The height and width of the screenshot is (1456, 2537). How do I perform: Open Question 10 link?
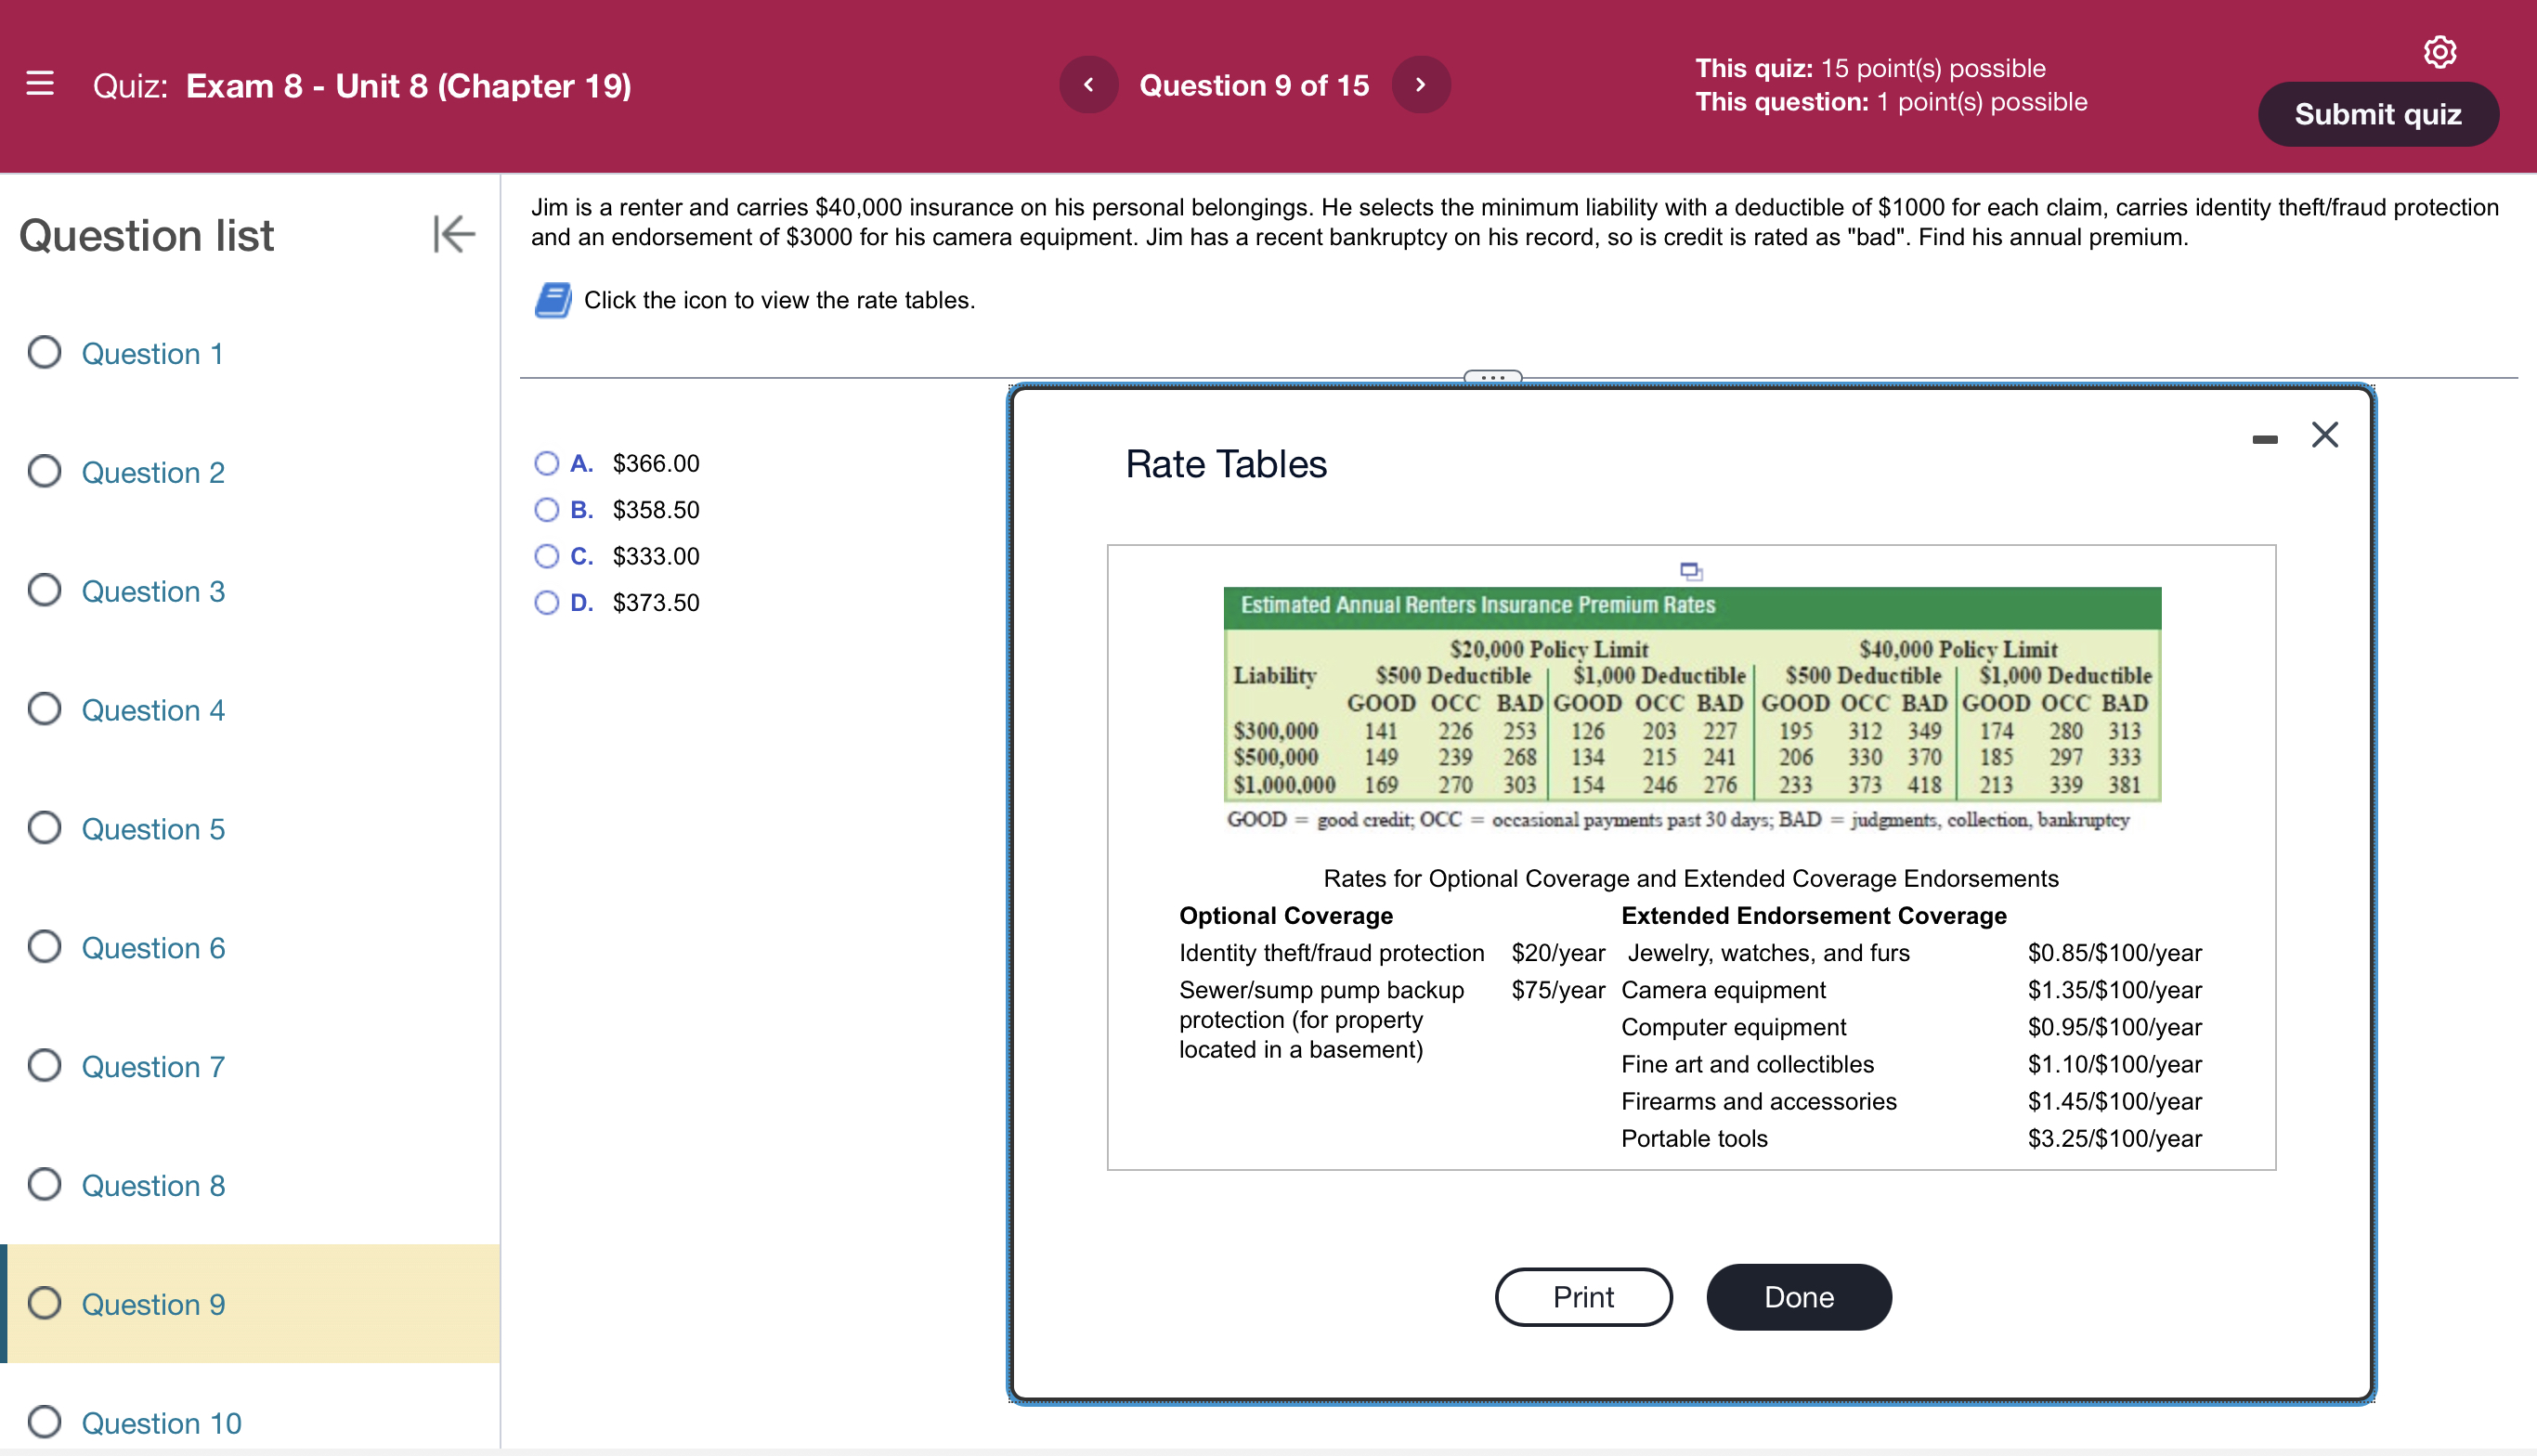(160, 1422)
